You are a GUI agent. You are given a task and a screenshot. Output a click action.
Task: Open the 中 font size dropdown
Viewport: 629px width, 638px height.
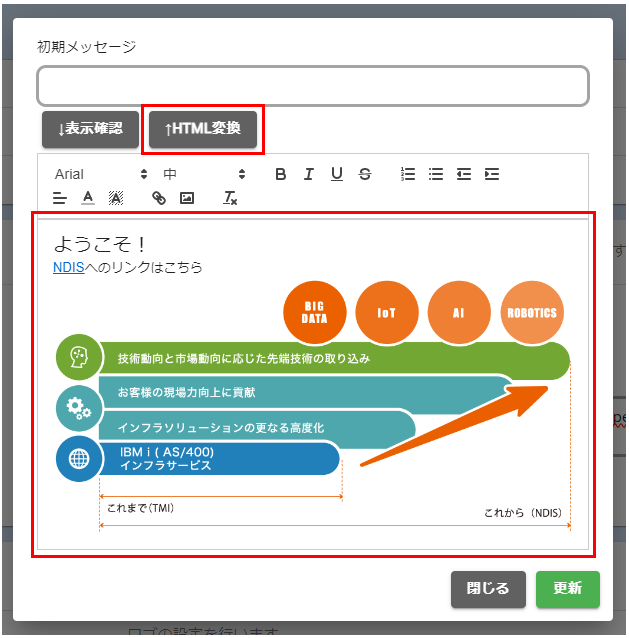tap(204, 174)
